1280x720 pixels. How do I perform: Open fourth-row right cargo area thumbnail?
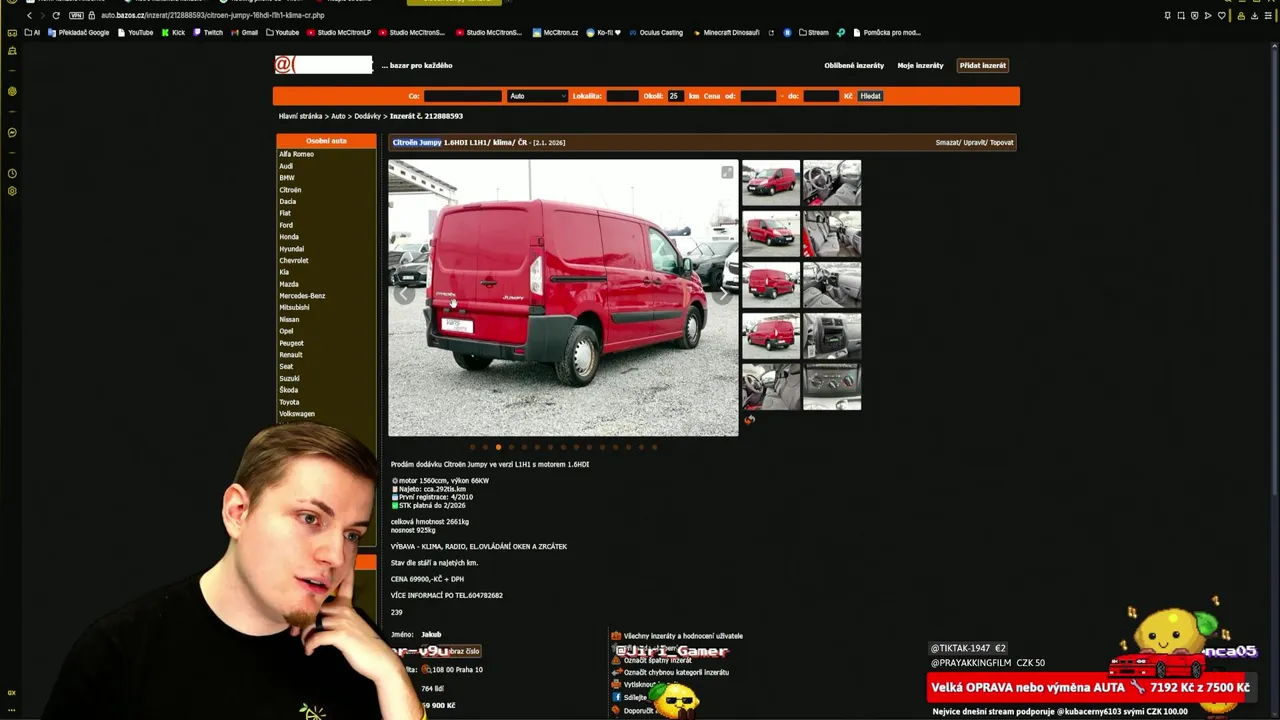coord(832,336)
